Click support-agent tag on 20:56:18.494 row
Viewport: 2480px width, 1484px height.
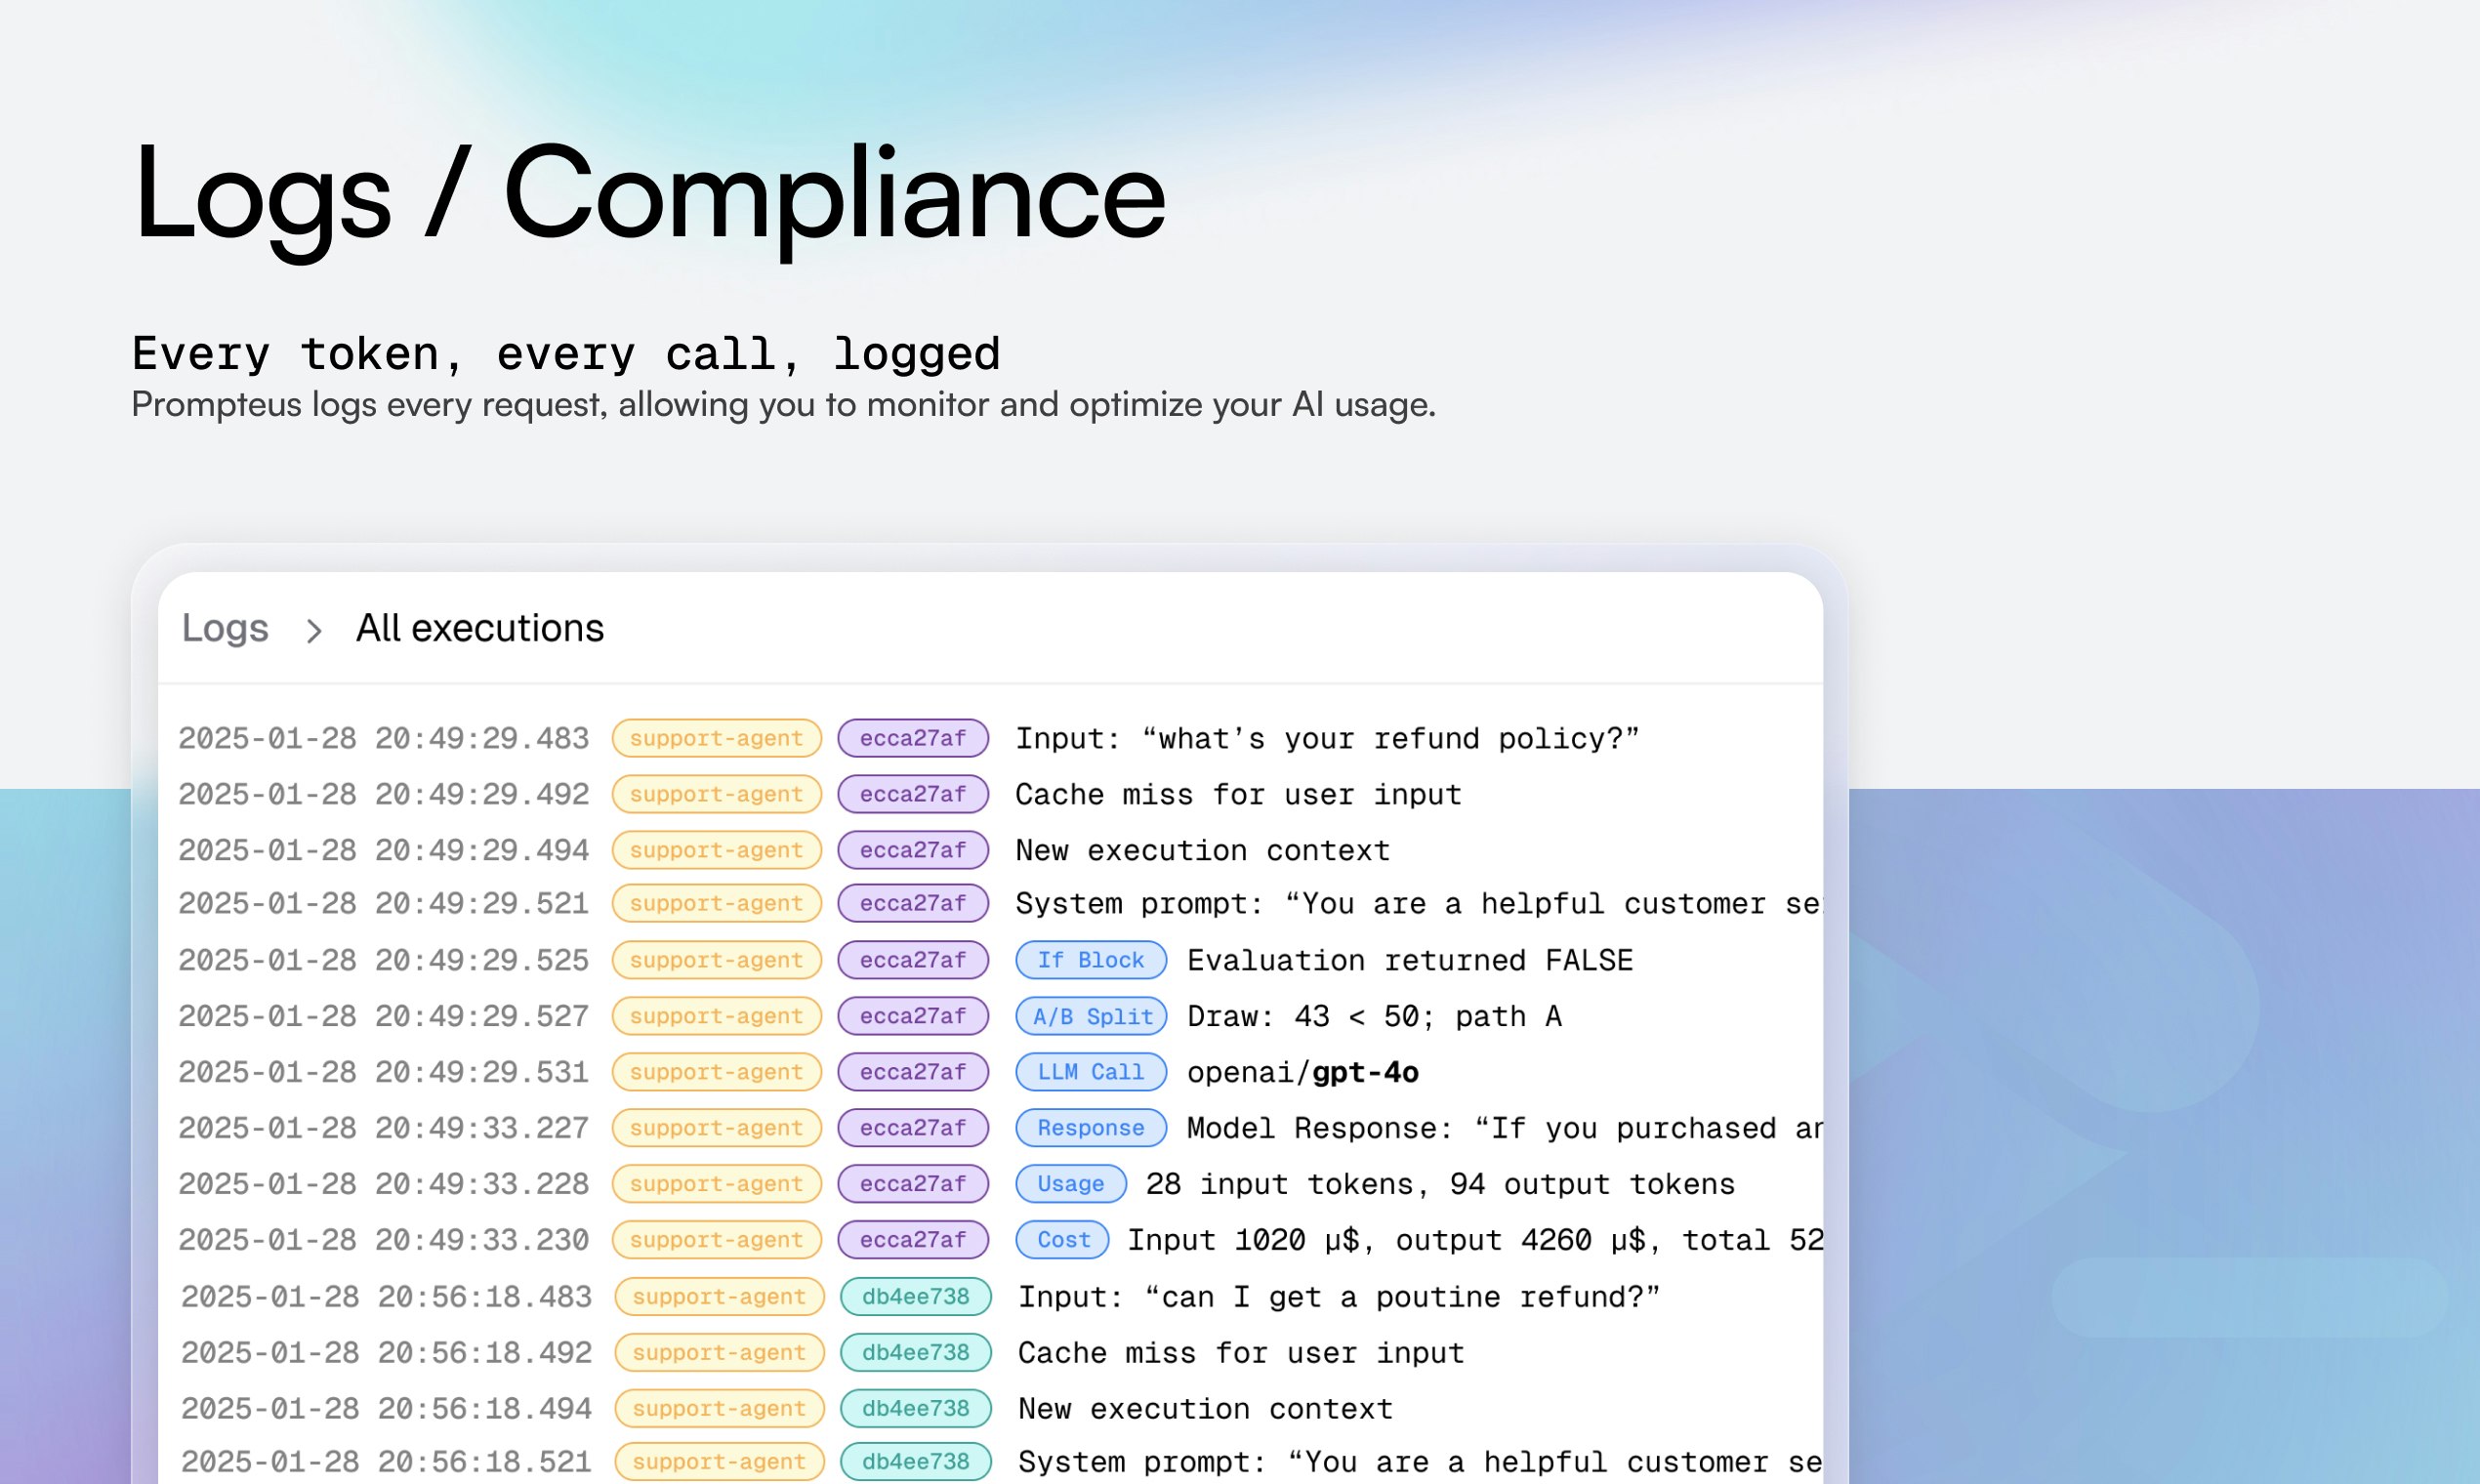point(718,1408)
